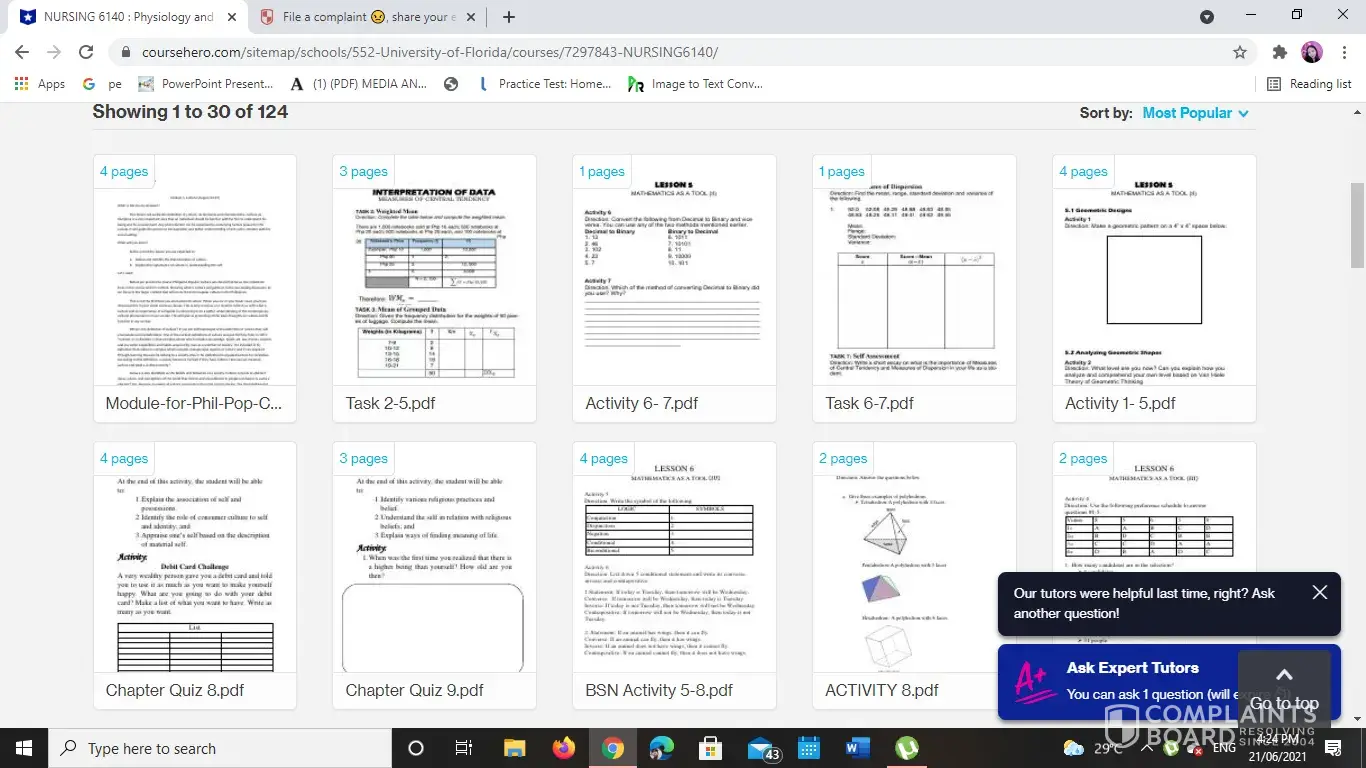This screenshot has width=1366, height=768.
Task: Open the 29°C weather widget
Action: coord(1093,748)
